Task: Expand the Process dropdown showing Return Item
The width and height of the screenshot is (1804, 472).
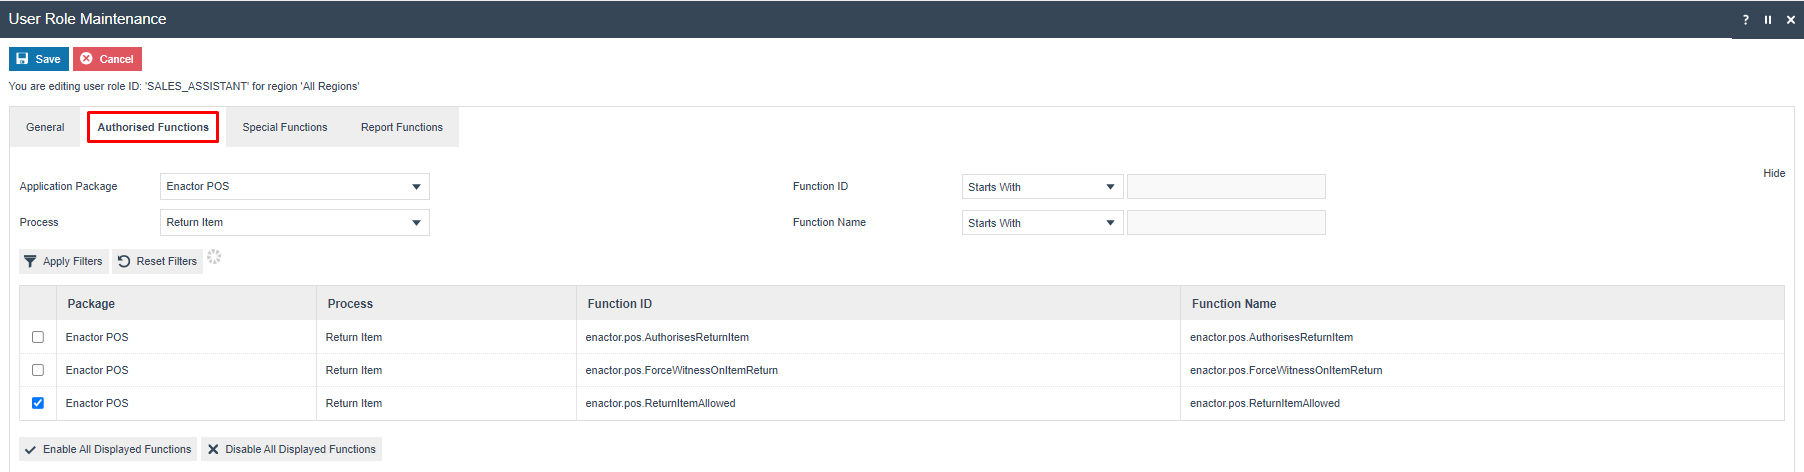Action: tap(295, 223)
